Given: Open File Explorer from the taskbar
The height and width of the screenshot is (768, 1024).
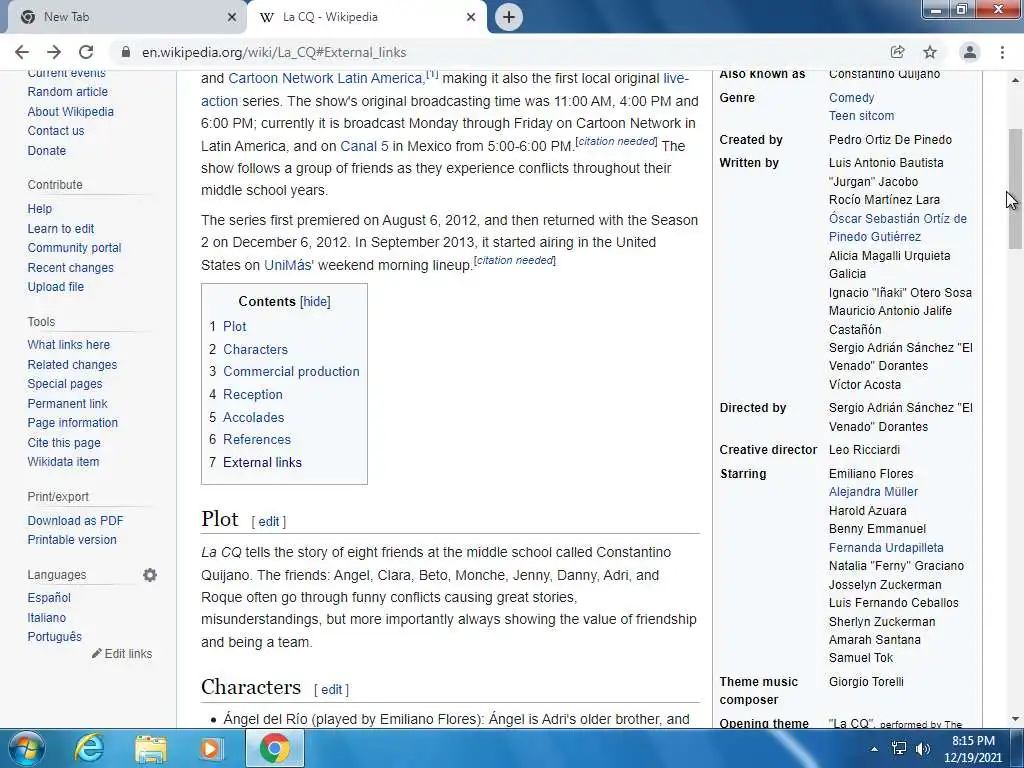Looking at the screenshot, I should [x=150, y=748].
